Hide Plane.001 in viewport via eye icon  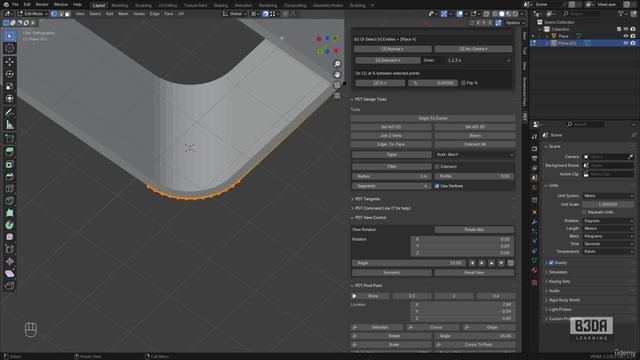626,43
